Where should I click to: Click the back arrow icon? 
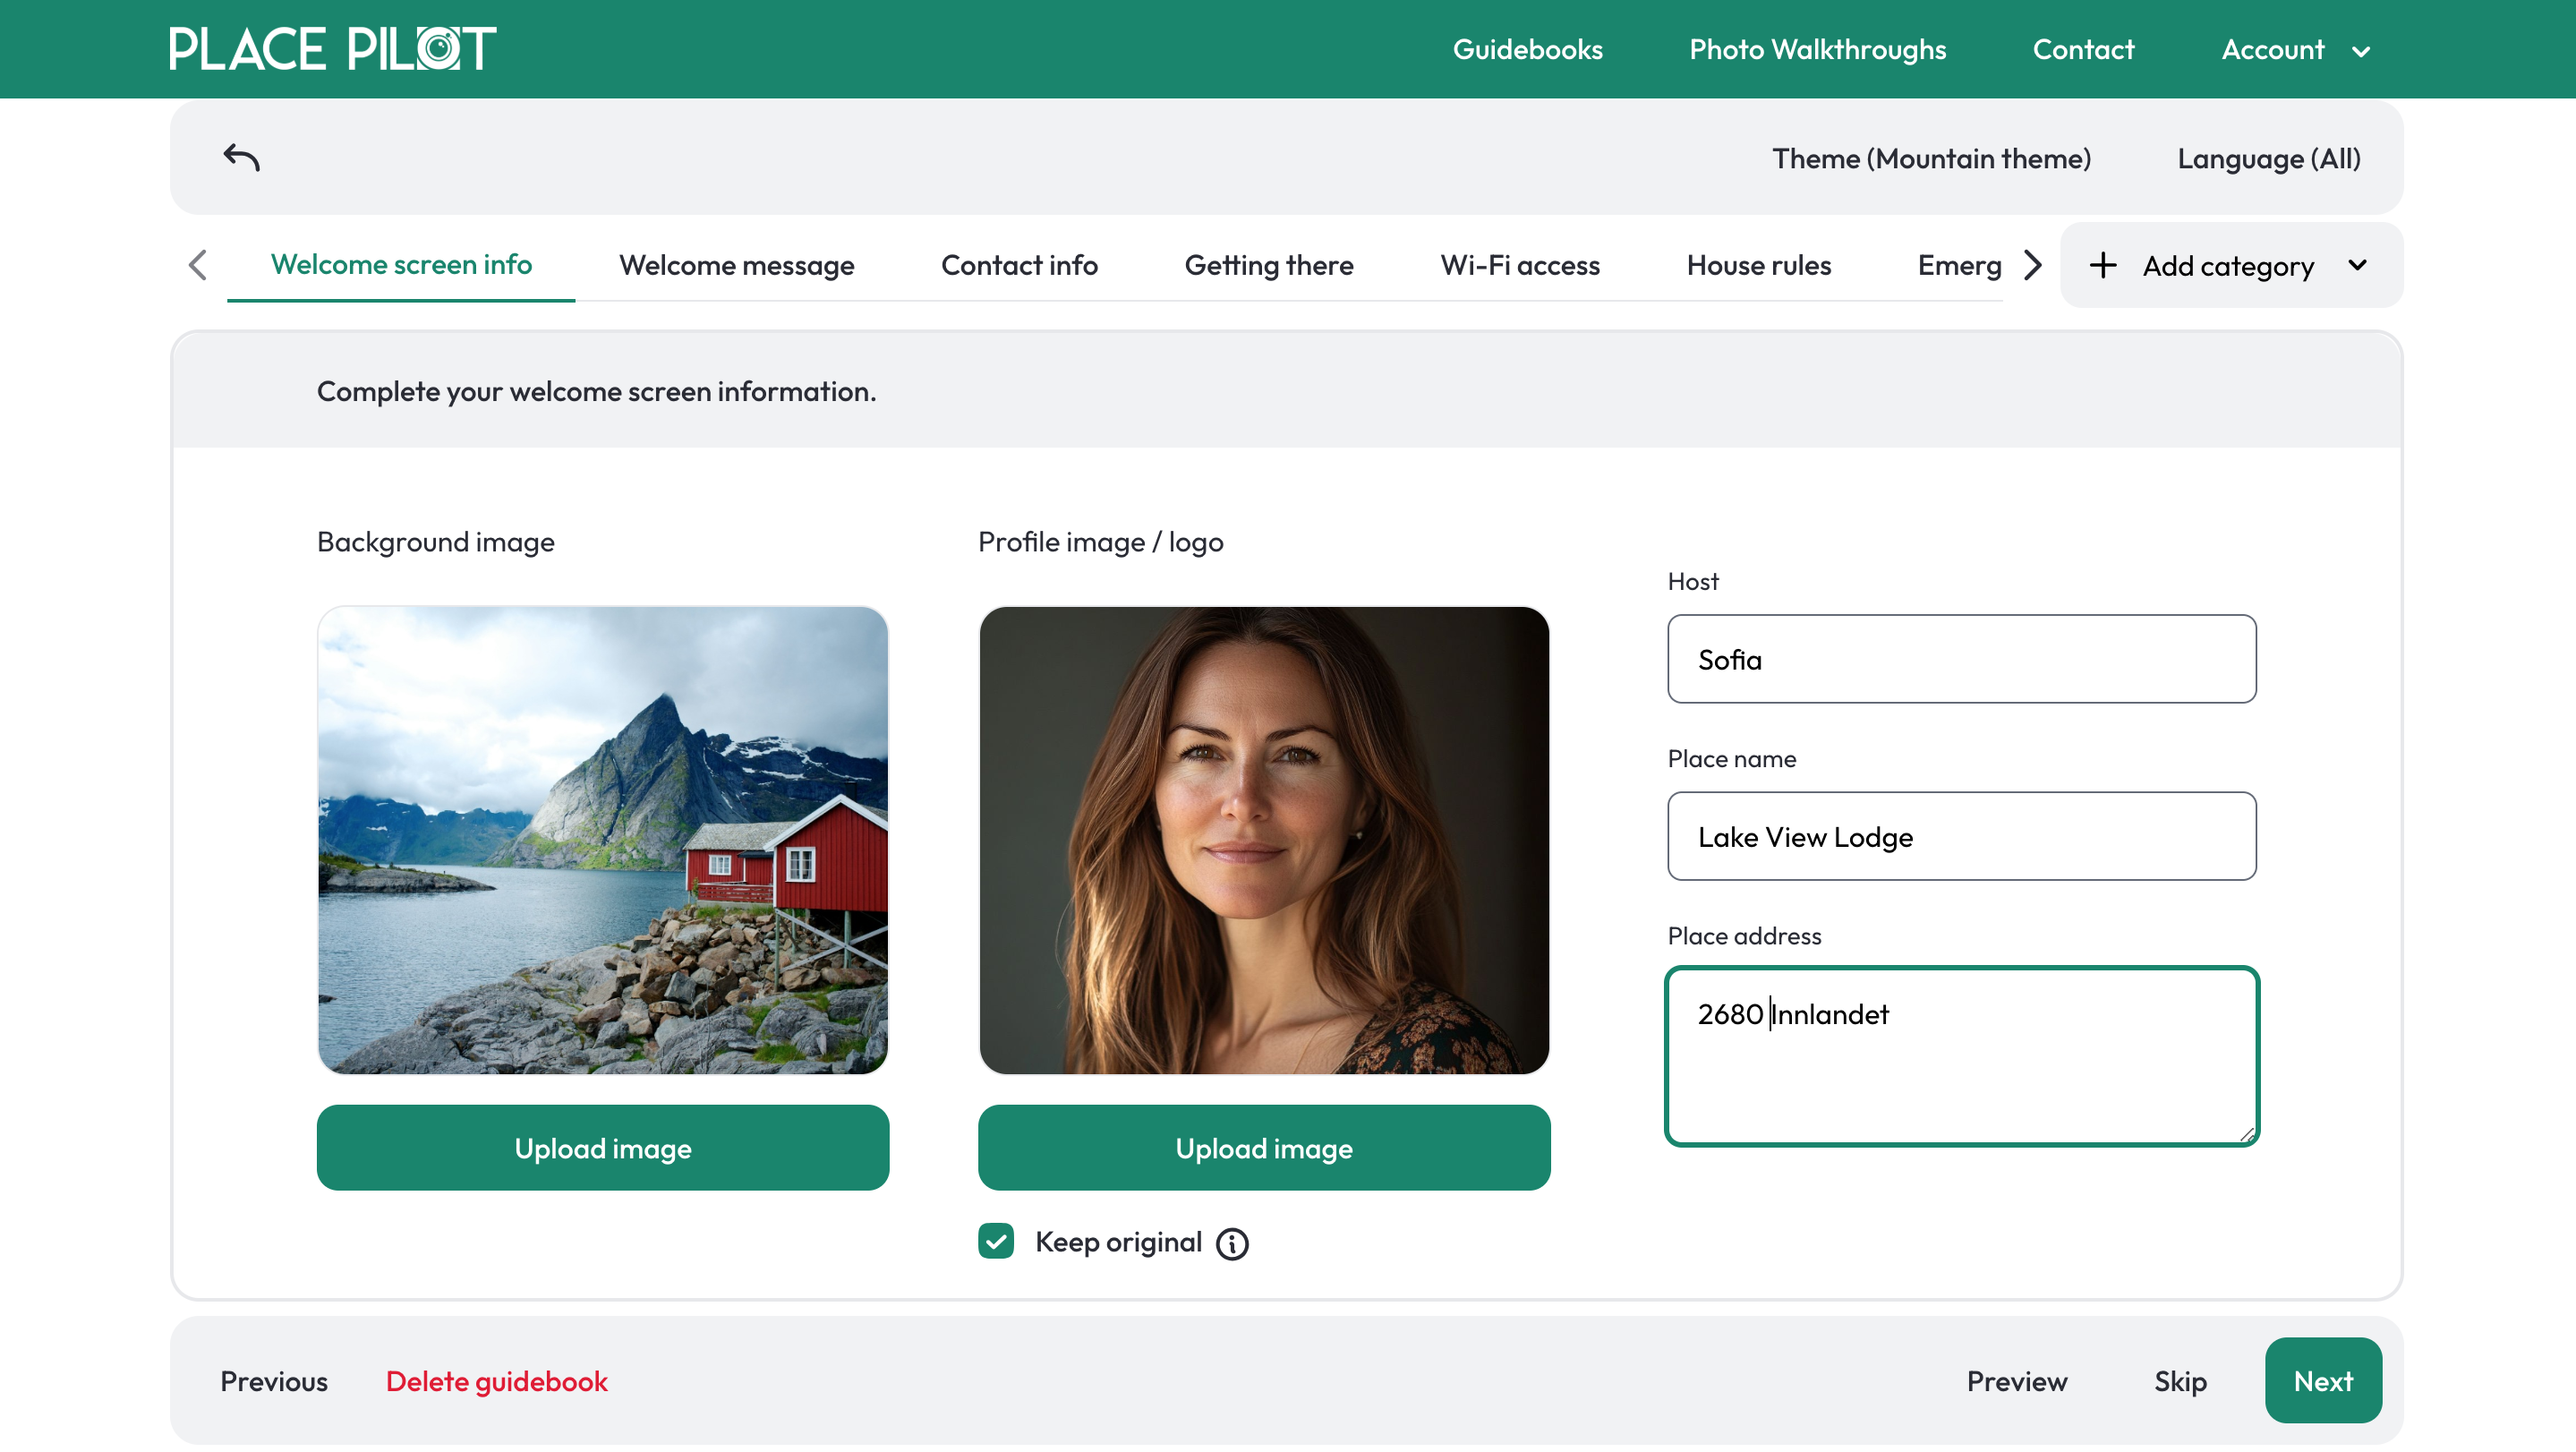coord(241,158)
